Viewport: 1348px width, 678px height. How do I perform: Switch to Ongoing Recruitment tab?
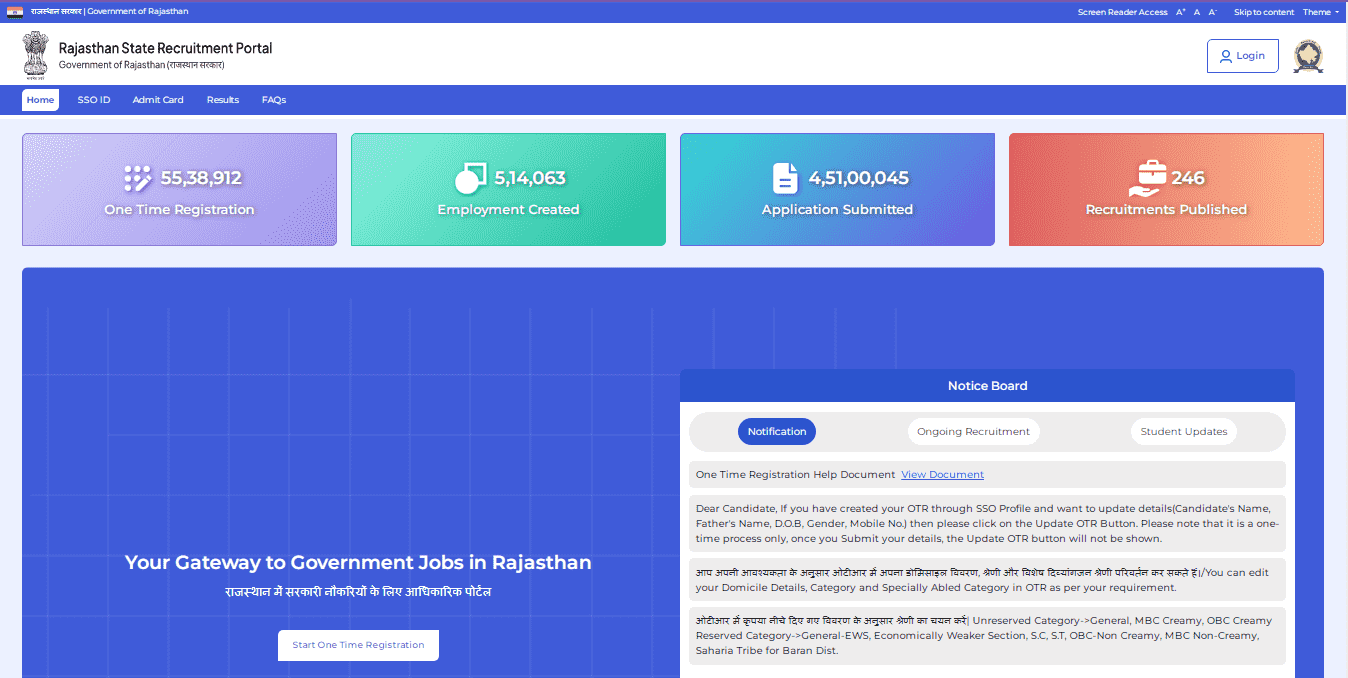click(x=973, y=432)
